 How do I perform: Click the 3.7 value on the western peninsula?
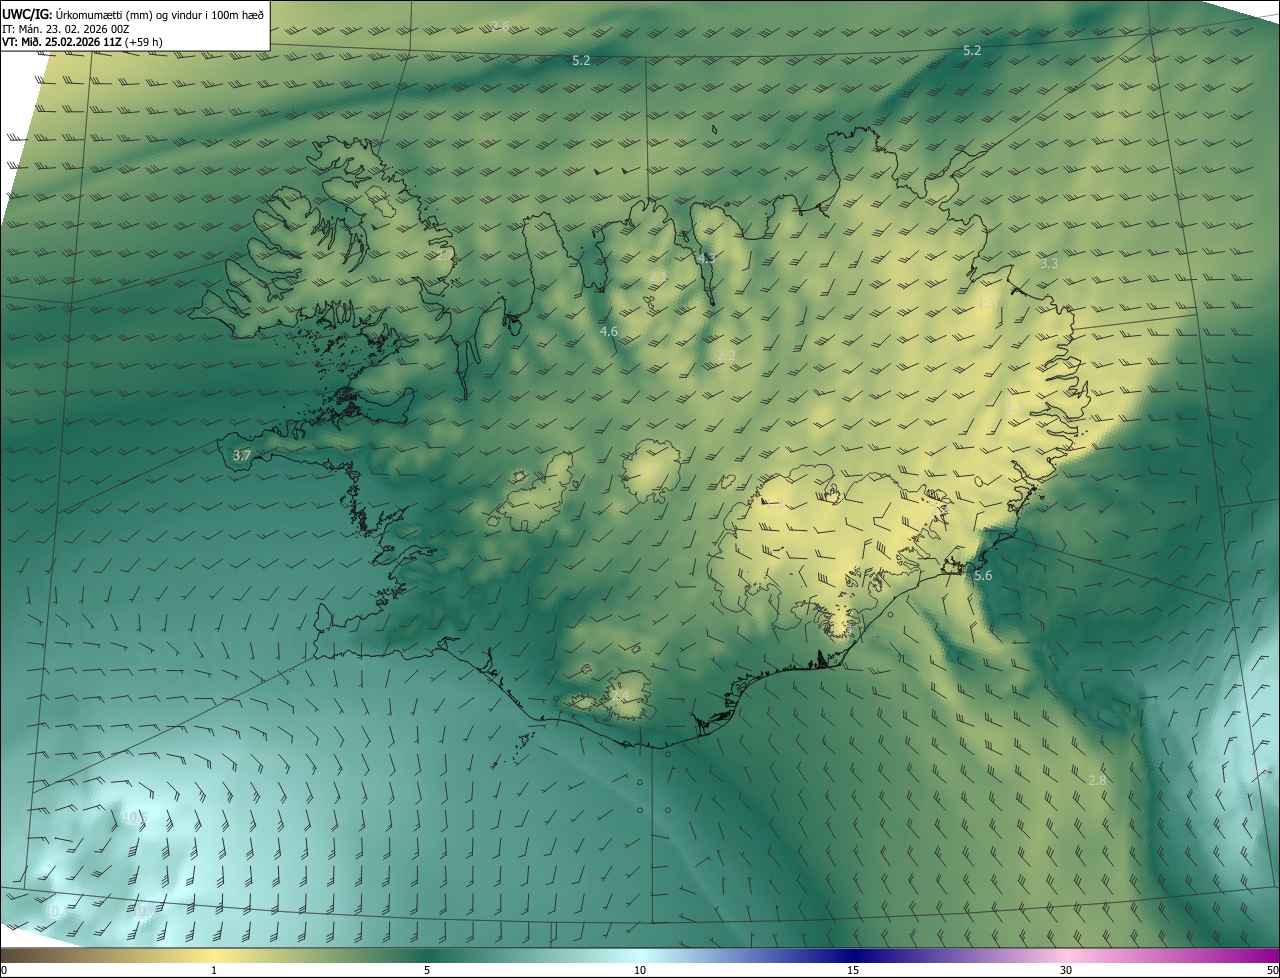[x=241, y=455]
